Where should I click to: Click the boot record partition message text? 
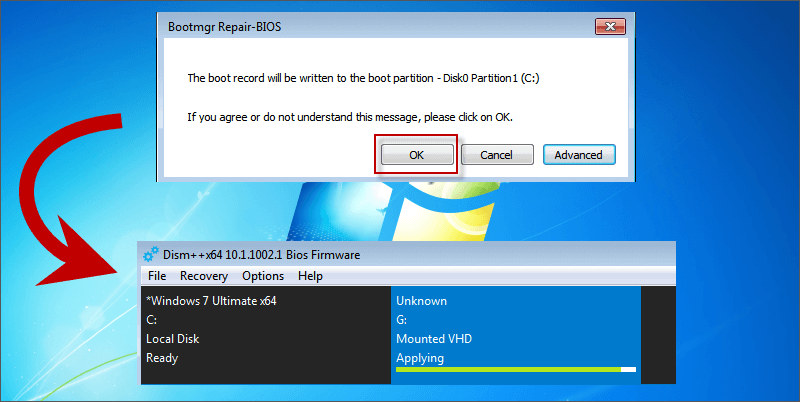point(363,78)
